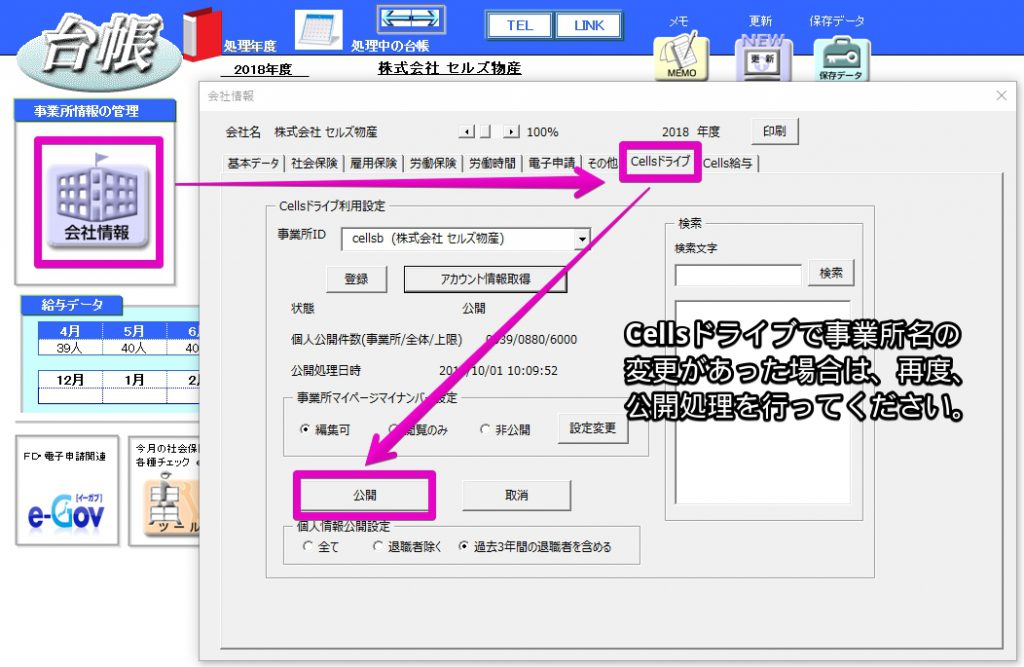The height and width of the screenshot is (667, 1024).
Task: Click the 給与データ section header
Action: click(x=72, y=305)
